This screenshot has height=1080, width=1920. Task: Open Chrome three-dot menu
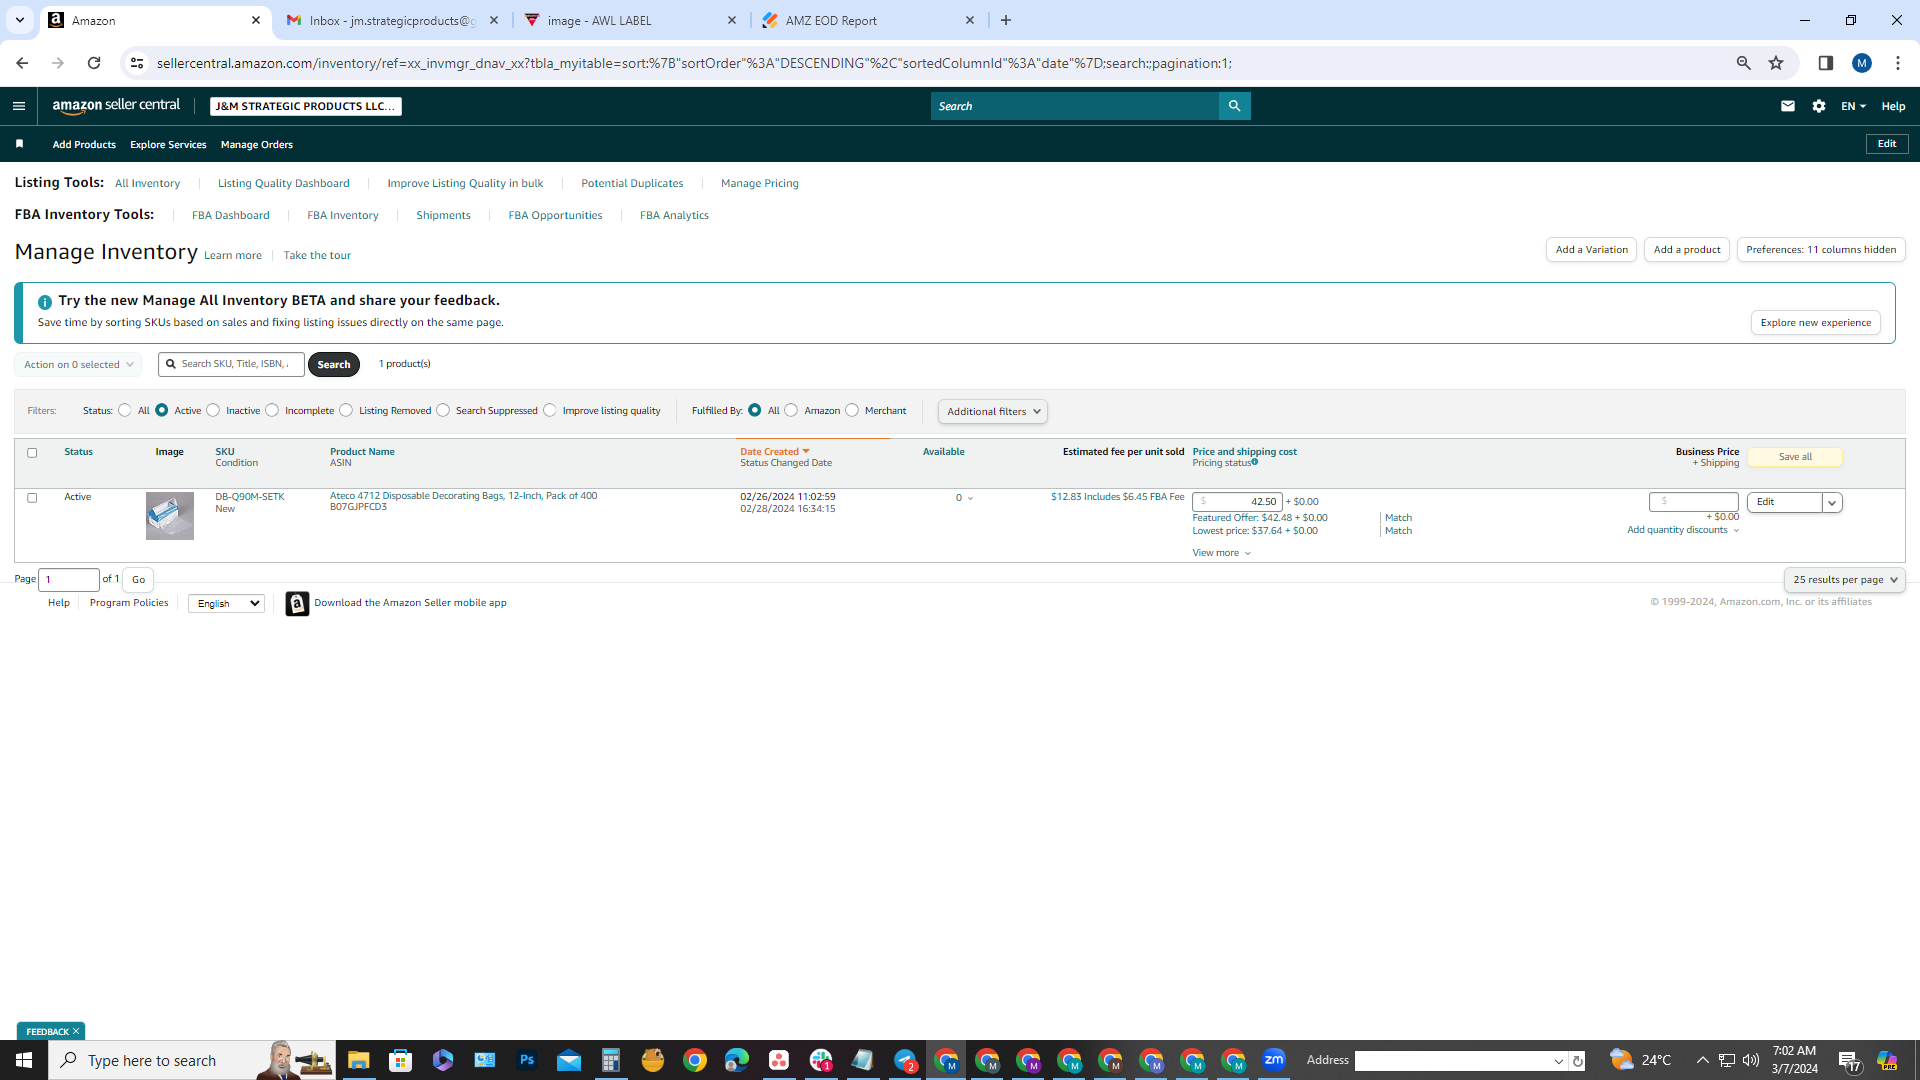click(x=1898, y=63)
